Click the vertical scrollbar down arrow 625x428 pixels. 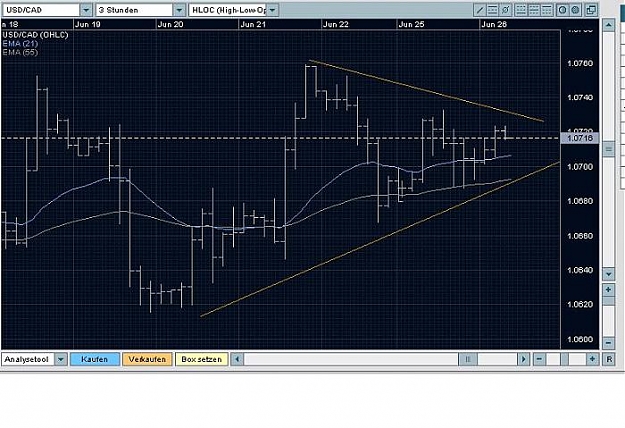click(x=608, y=274)
